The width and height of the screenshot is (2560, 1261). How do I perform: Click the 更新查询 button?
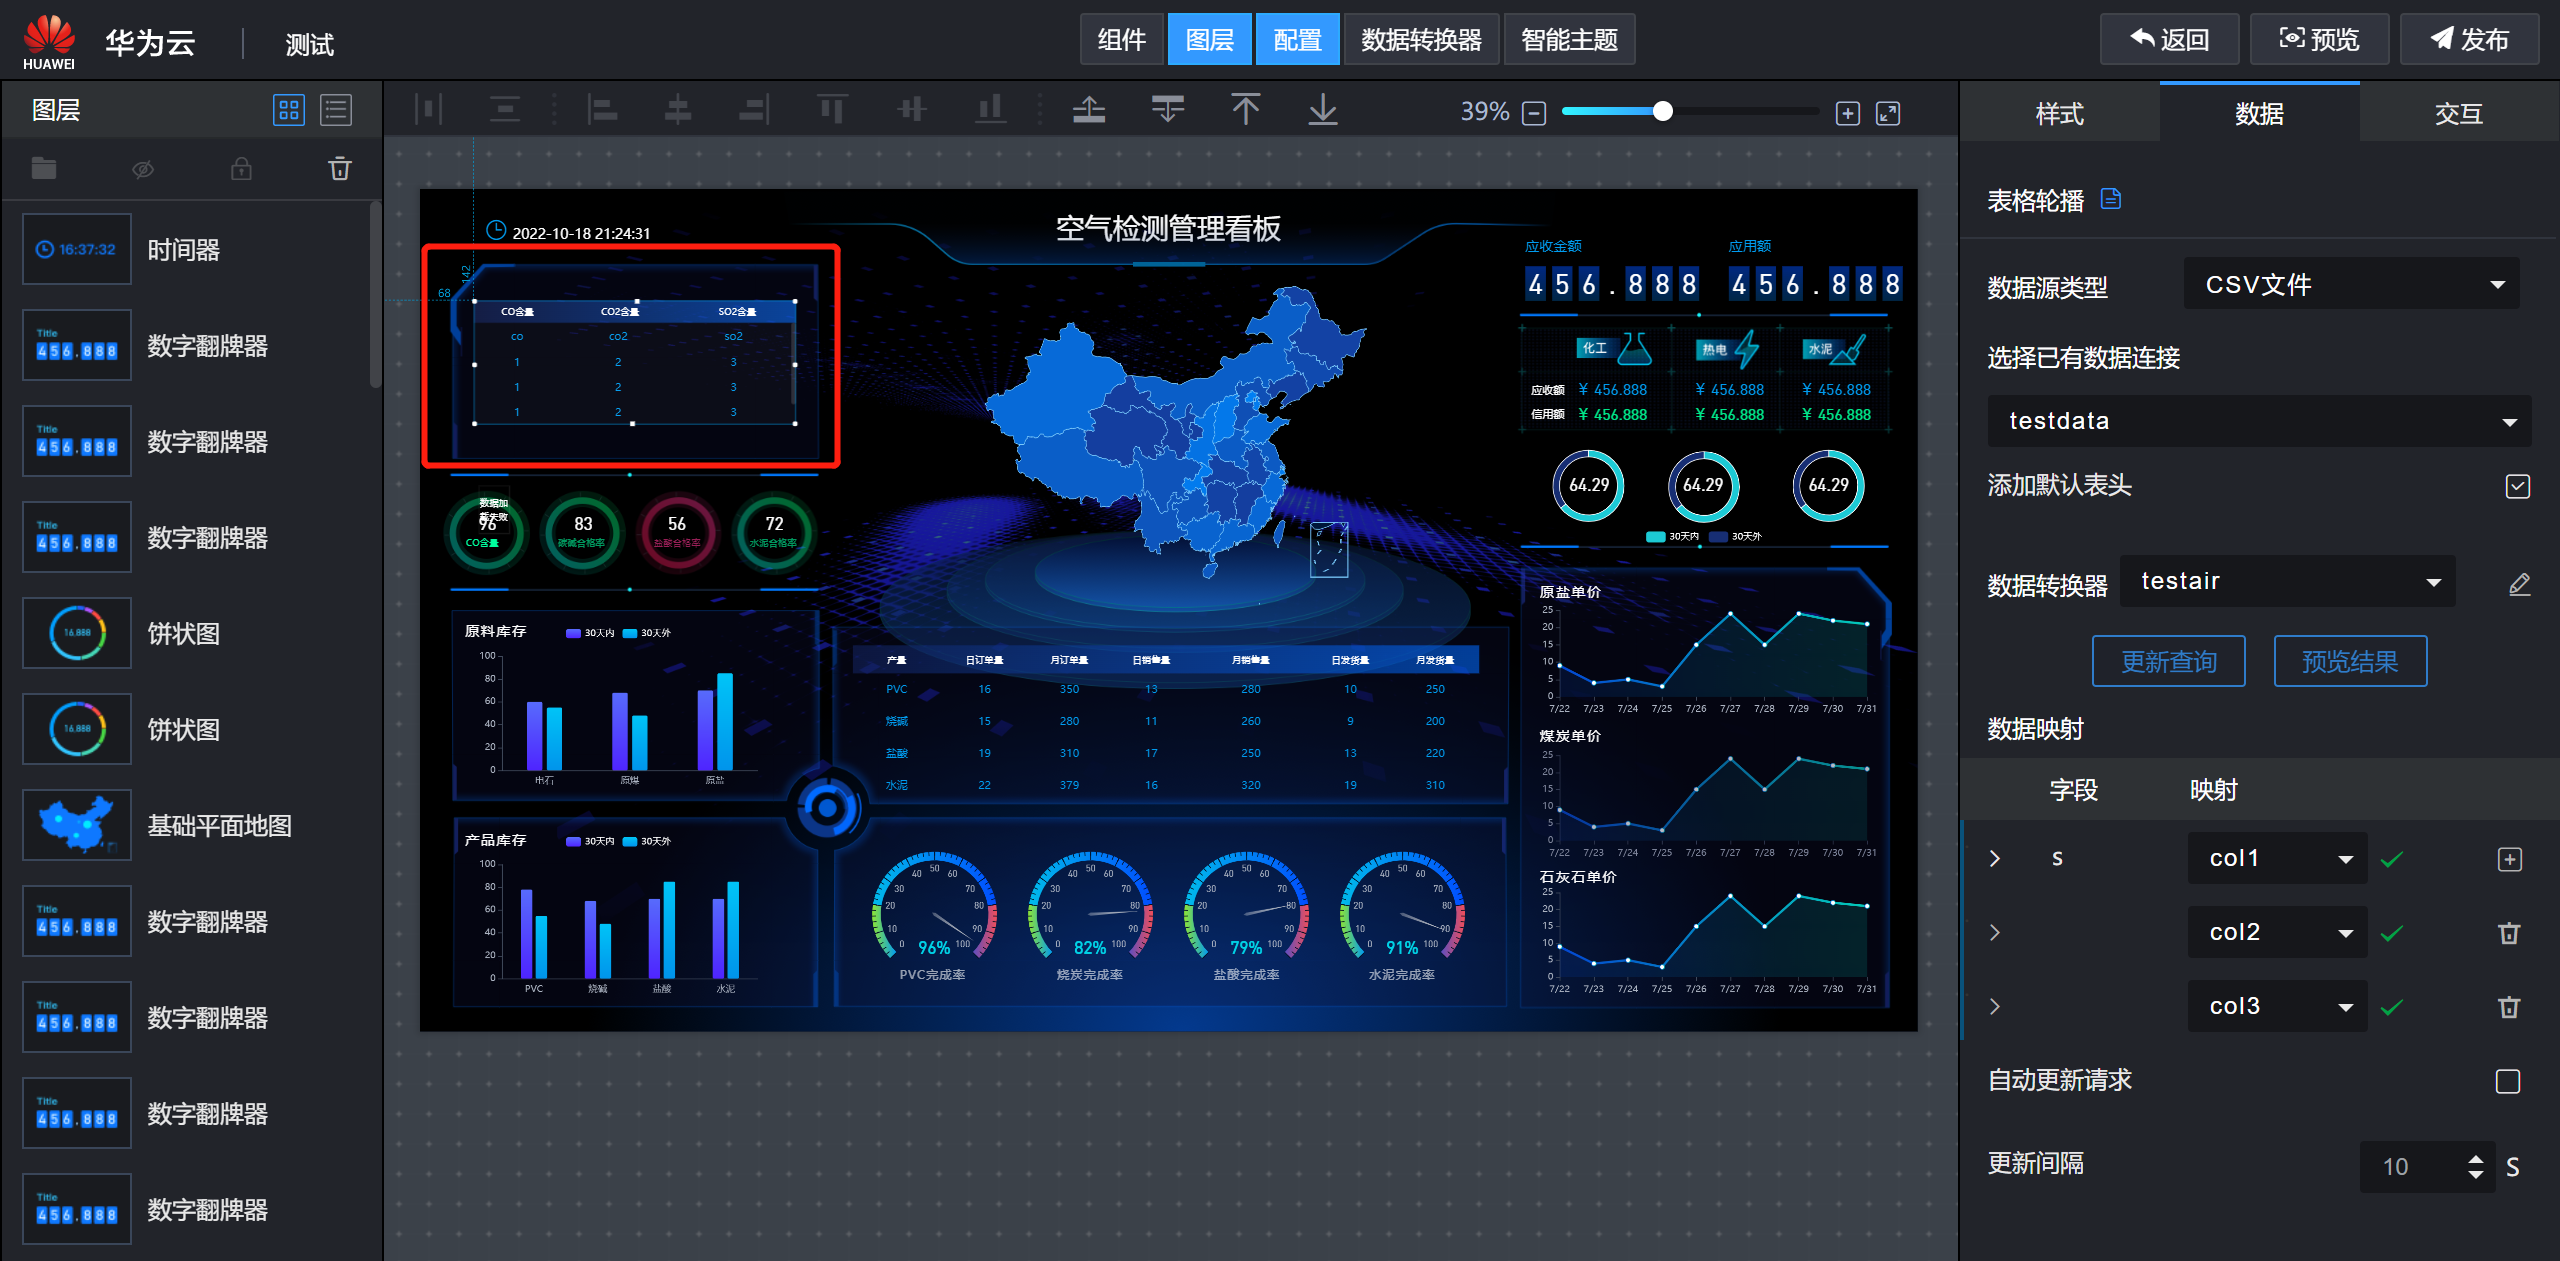tap(2168, 661)
